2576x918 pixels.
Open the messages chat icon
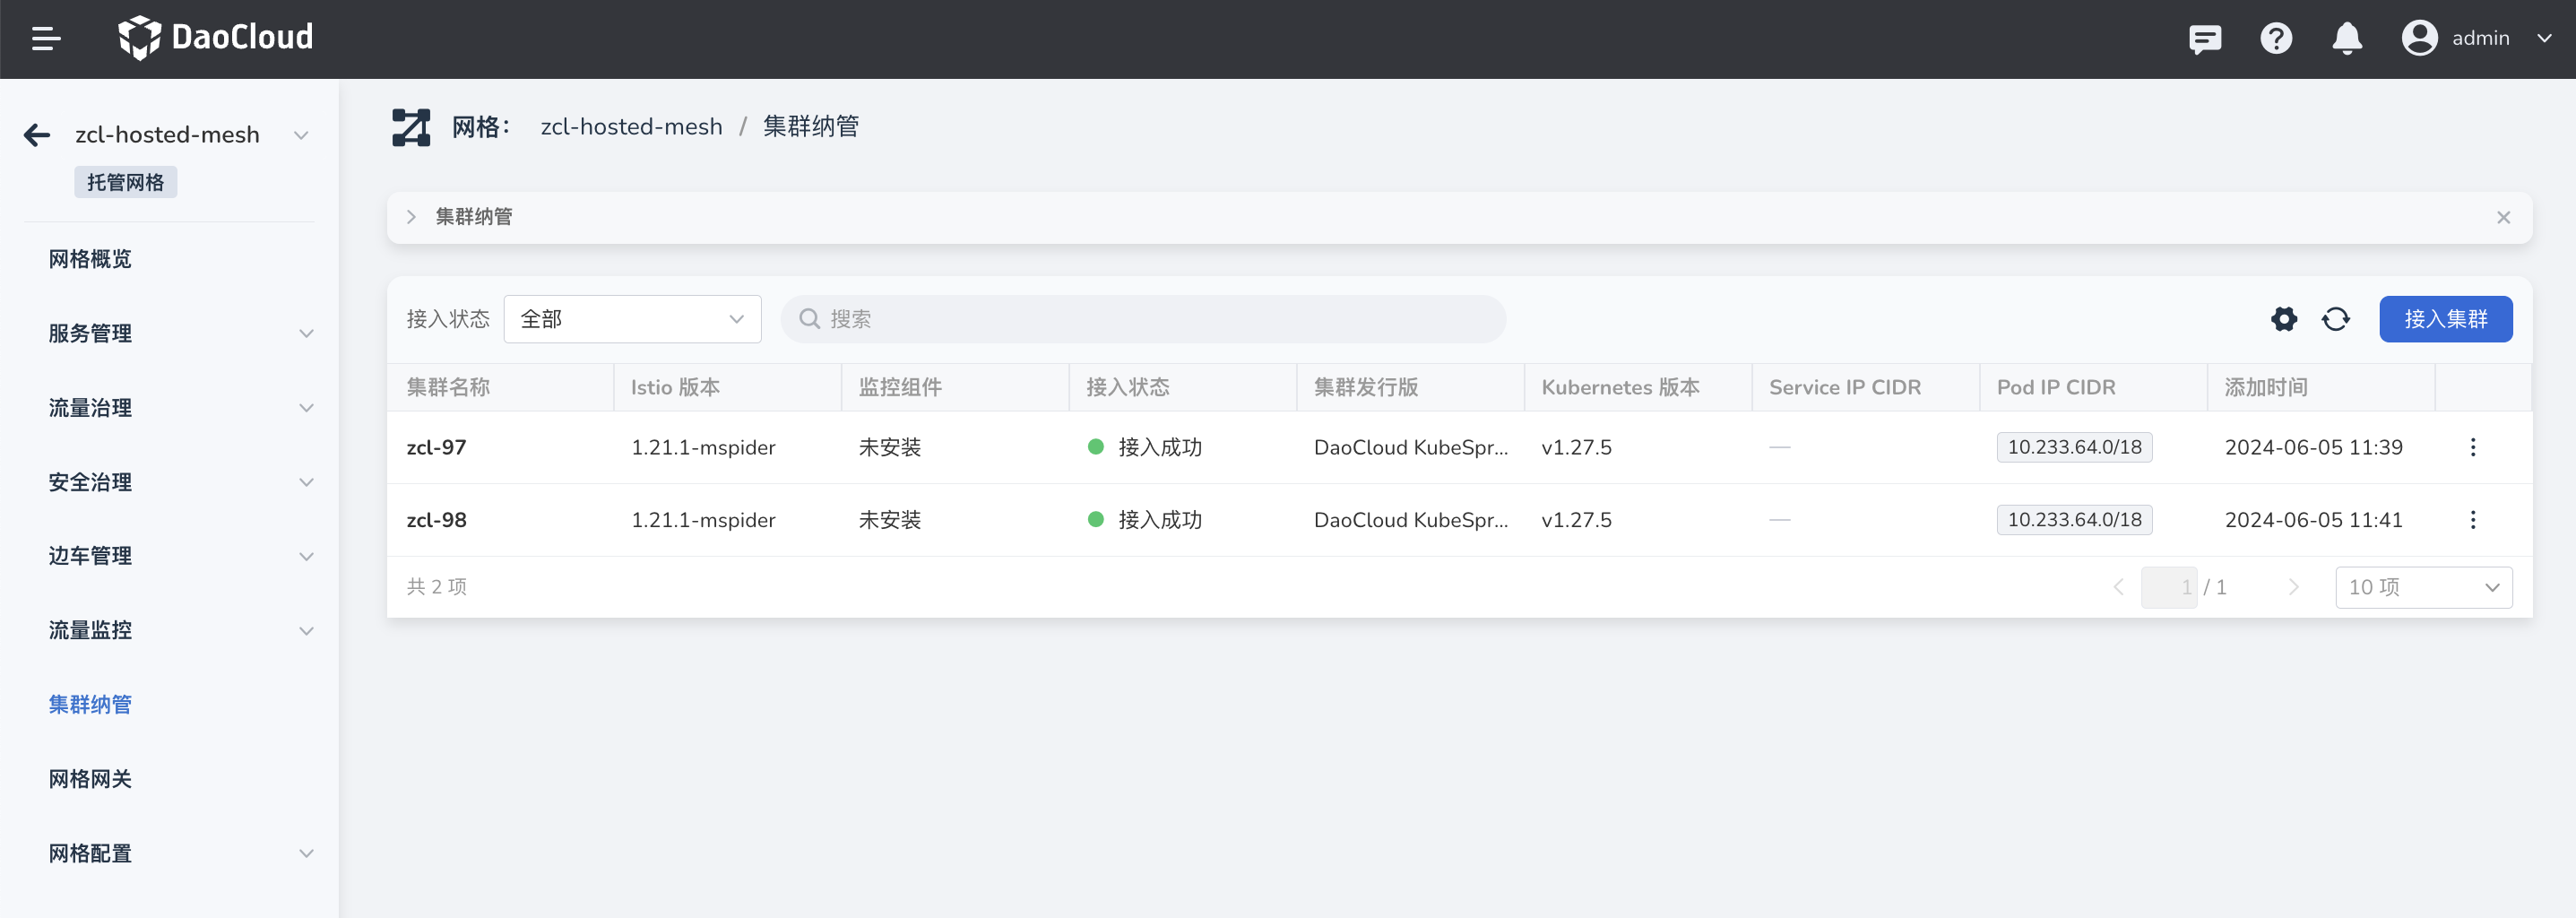(x=2204, y=39)
